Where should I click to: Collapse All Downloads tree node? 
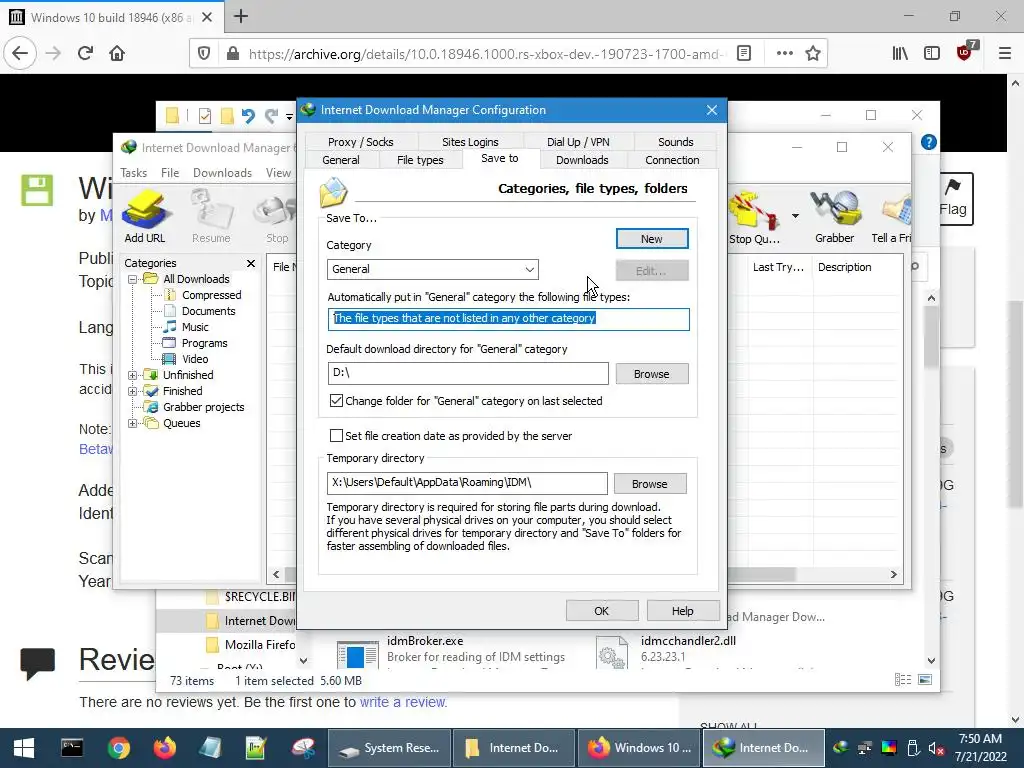(133, 279)
